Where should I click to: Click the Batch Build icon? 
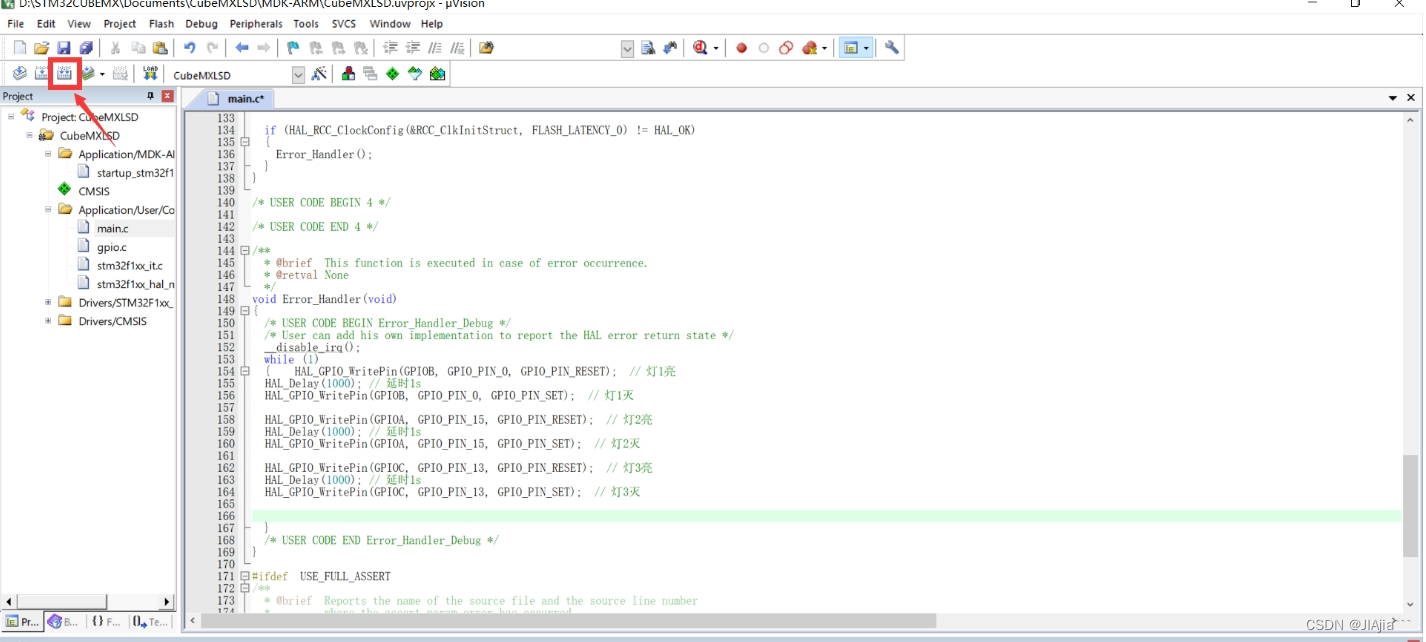click(x=88, y=74)
